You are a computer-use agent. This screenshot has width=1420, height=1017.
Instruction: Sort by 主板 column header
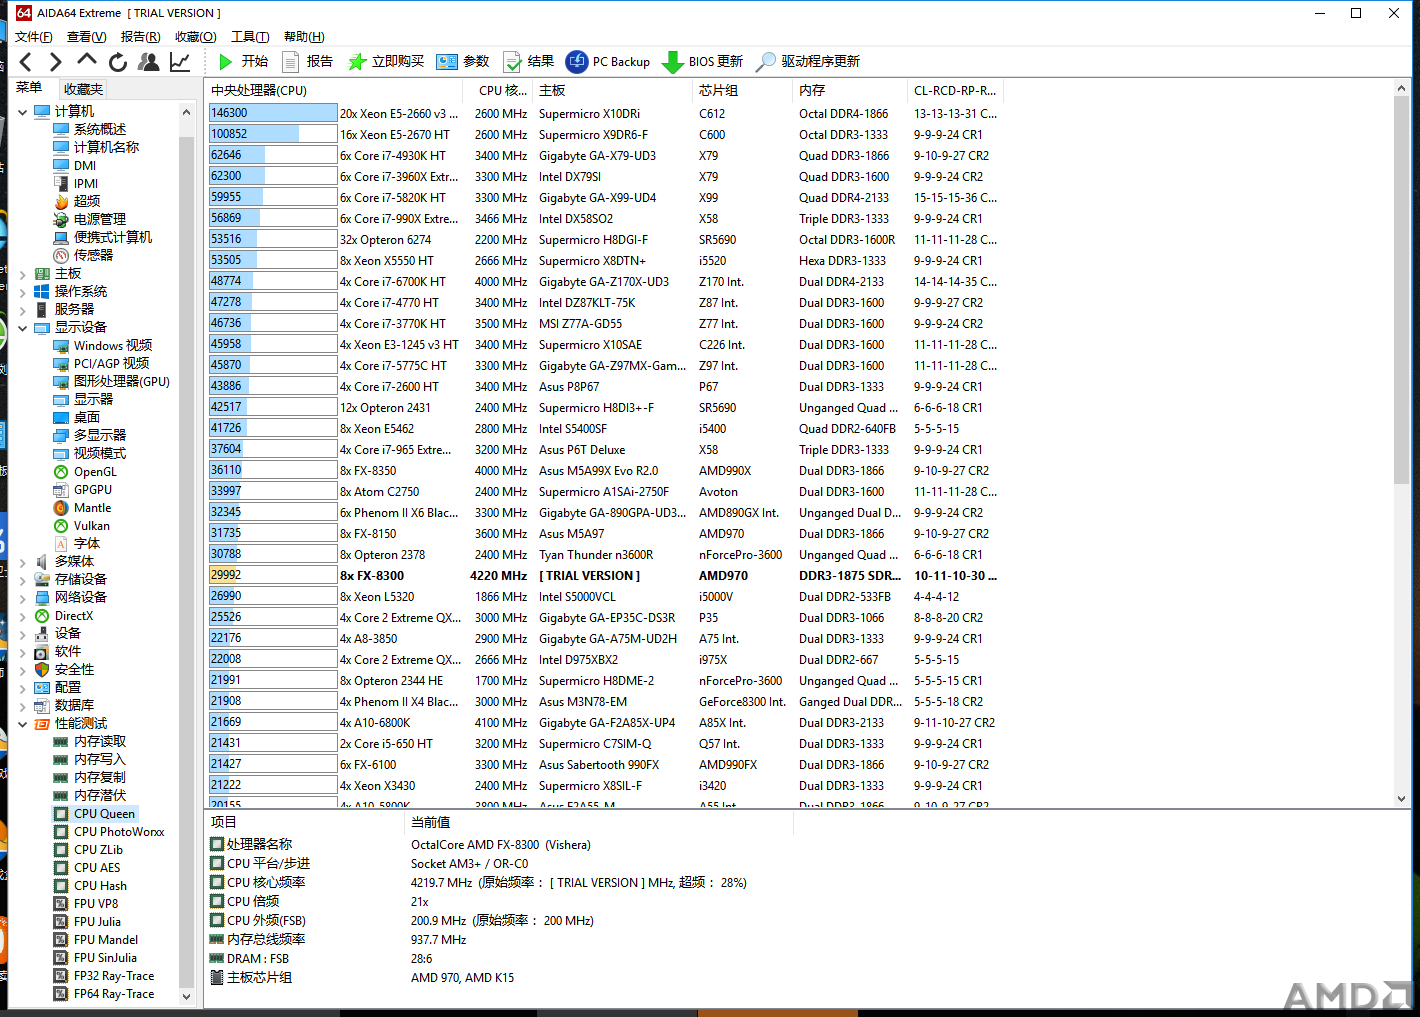(614, 90)
